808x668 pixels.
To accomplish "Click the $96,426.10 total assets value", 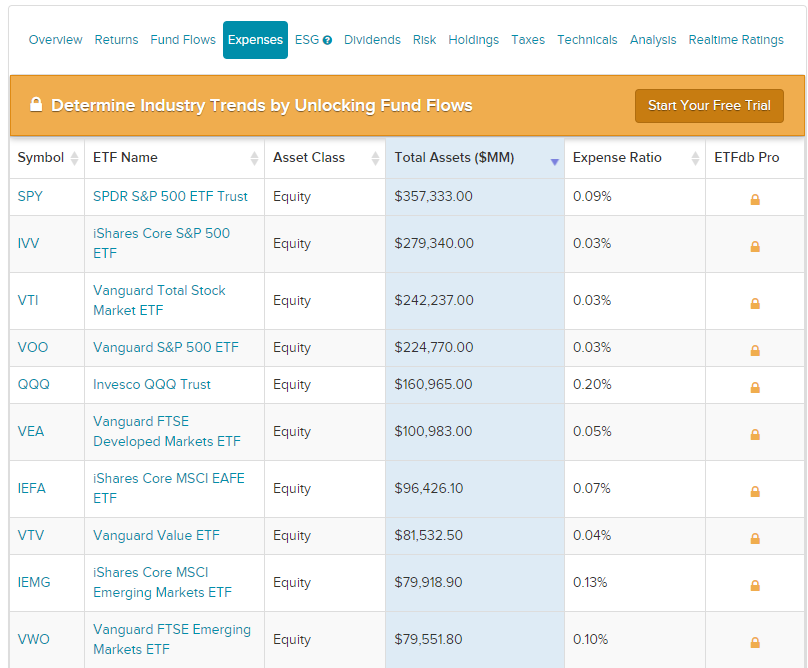I will (x=429, y=488).
